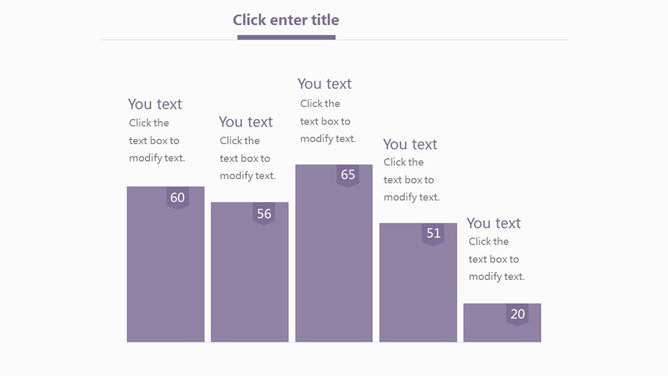Click 'You text' heading above the 65 bar
The width and height of the screenshot is (668, 376).
point(325,84)
